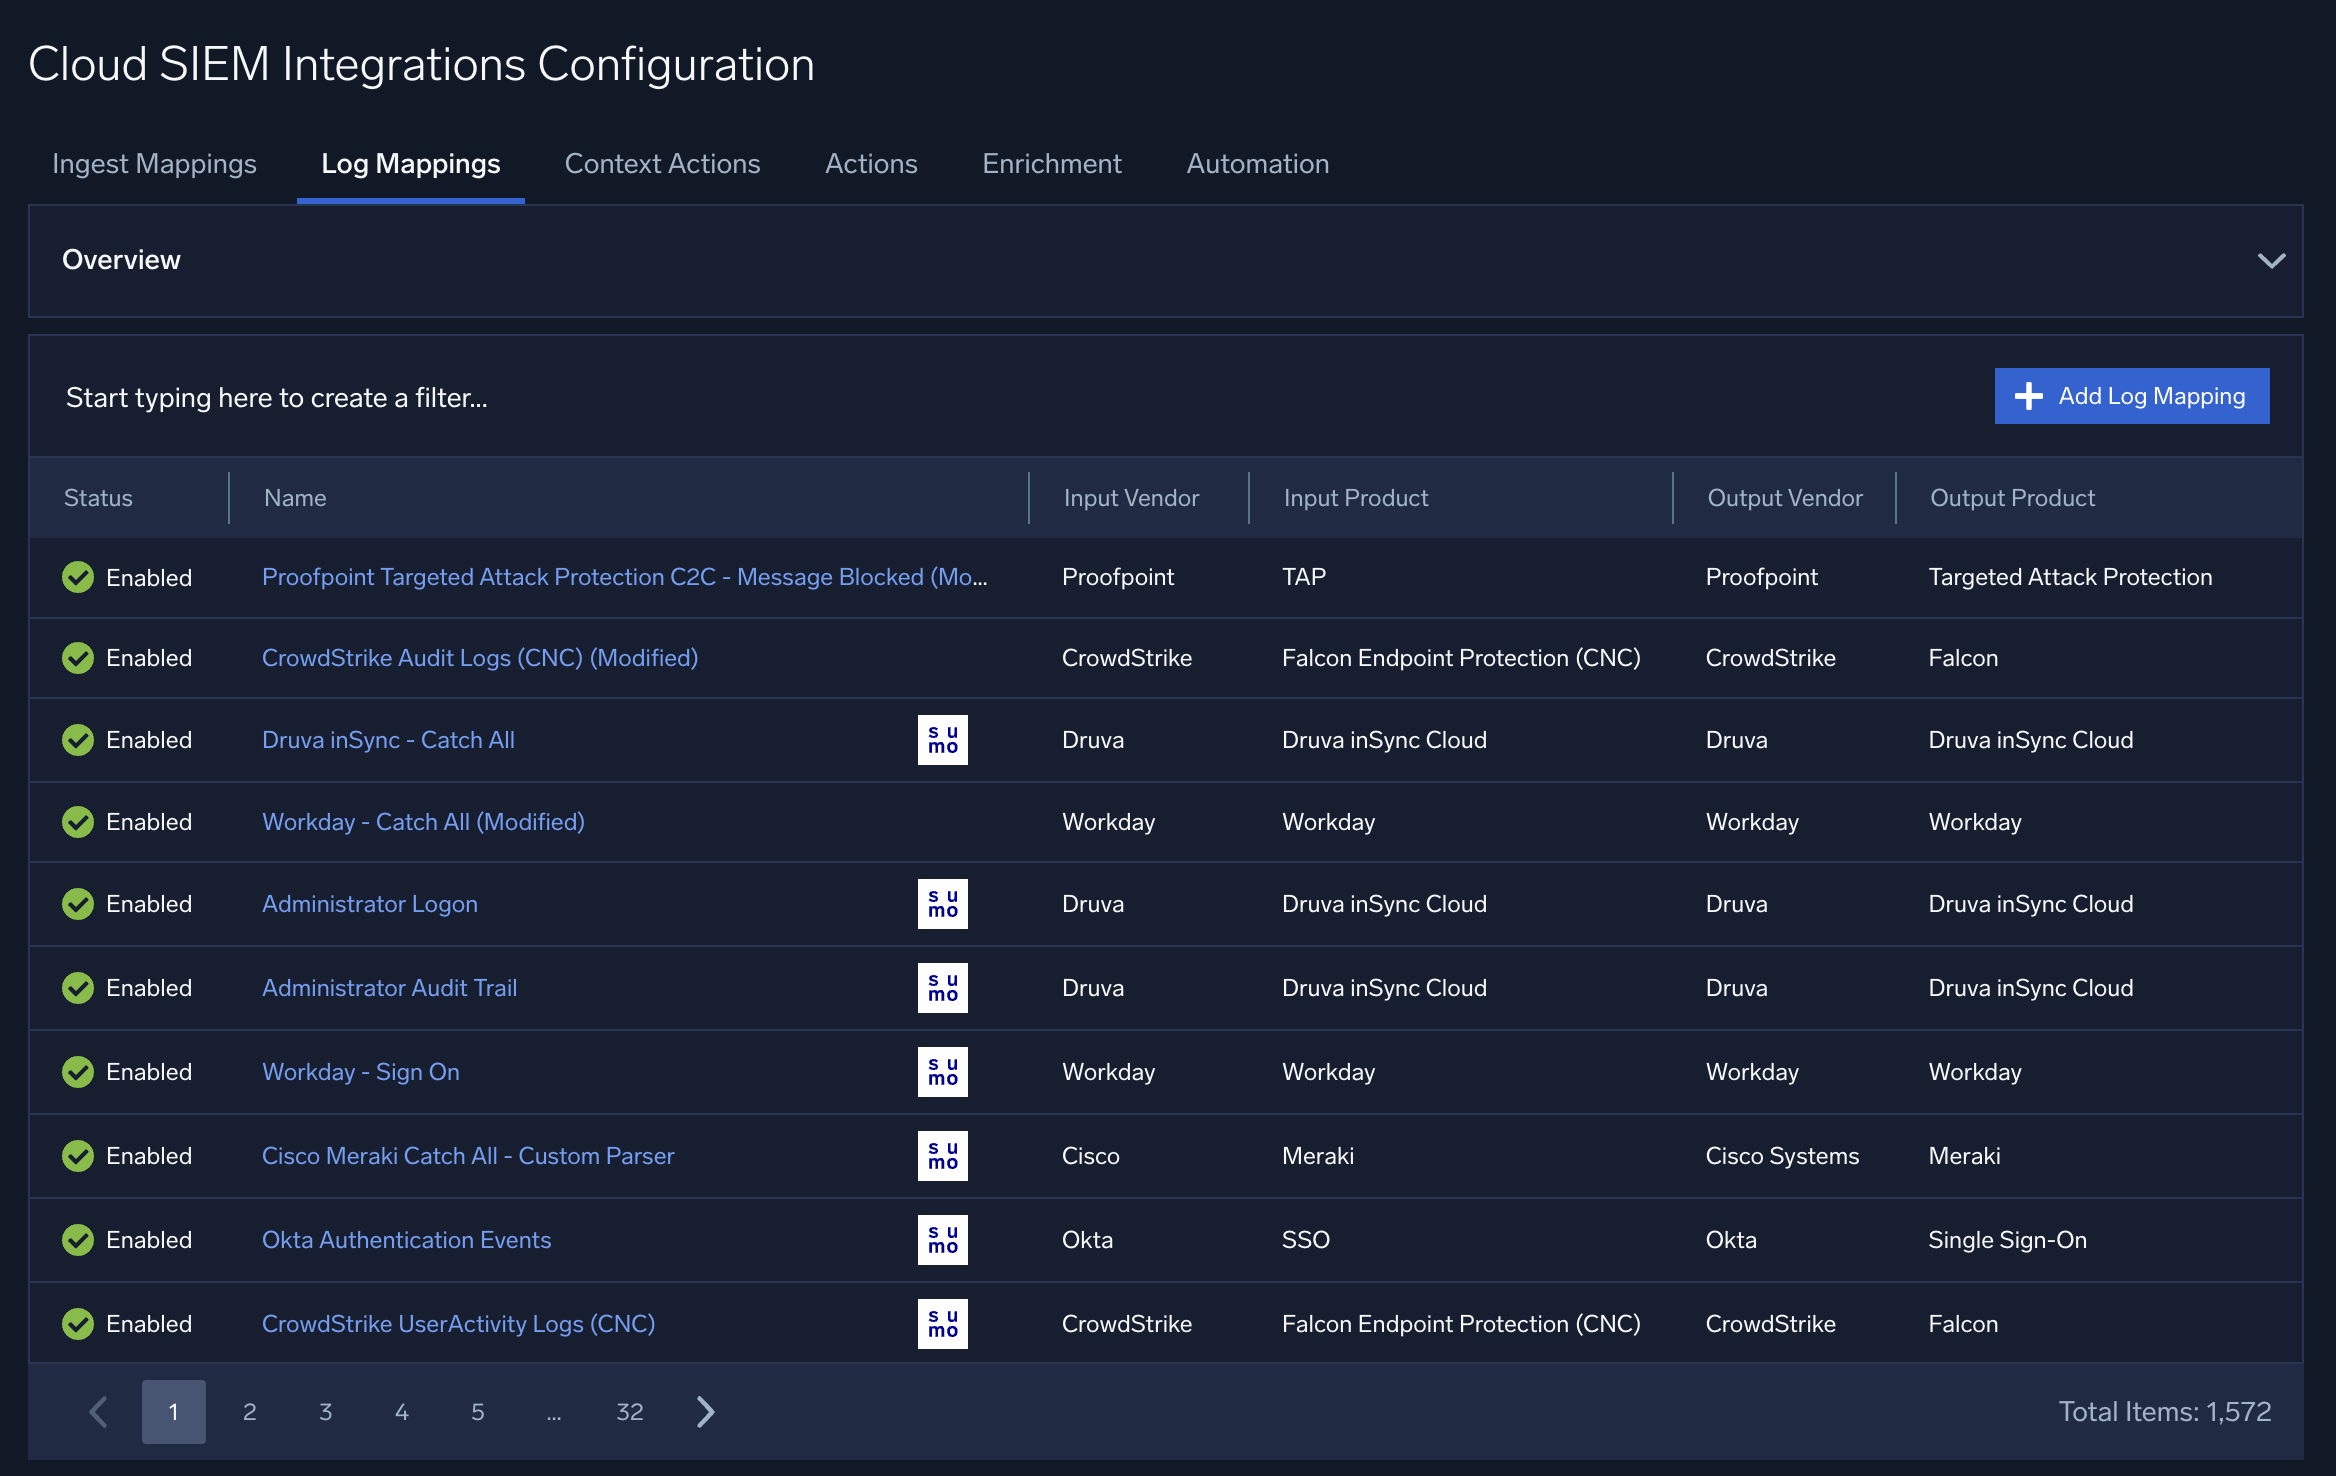2336x1476 pixels.
Task: Click the Enabled checkmark on Workday - Catch All row
Action: (x=78, y=821)
